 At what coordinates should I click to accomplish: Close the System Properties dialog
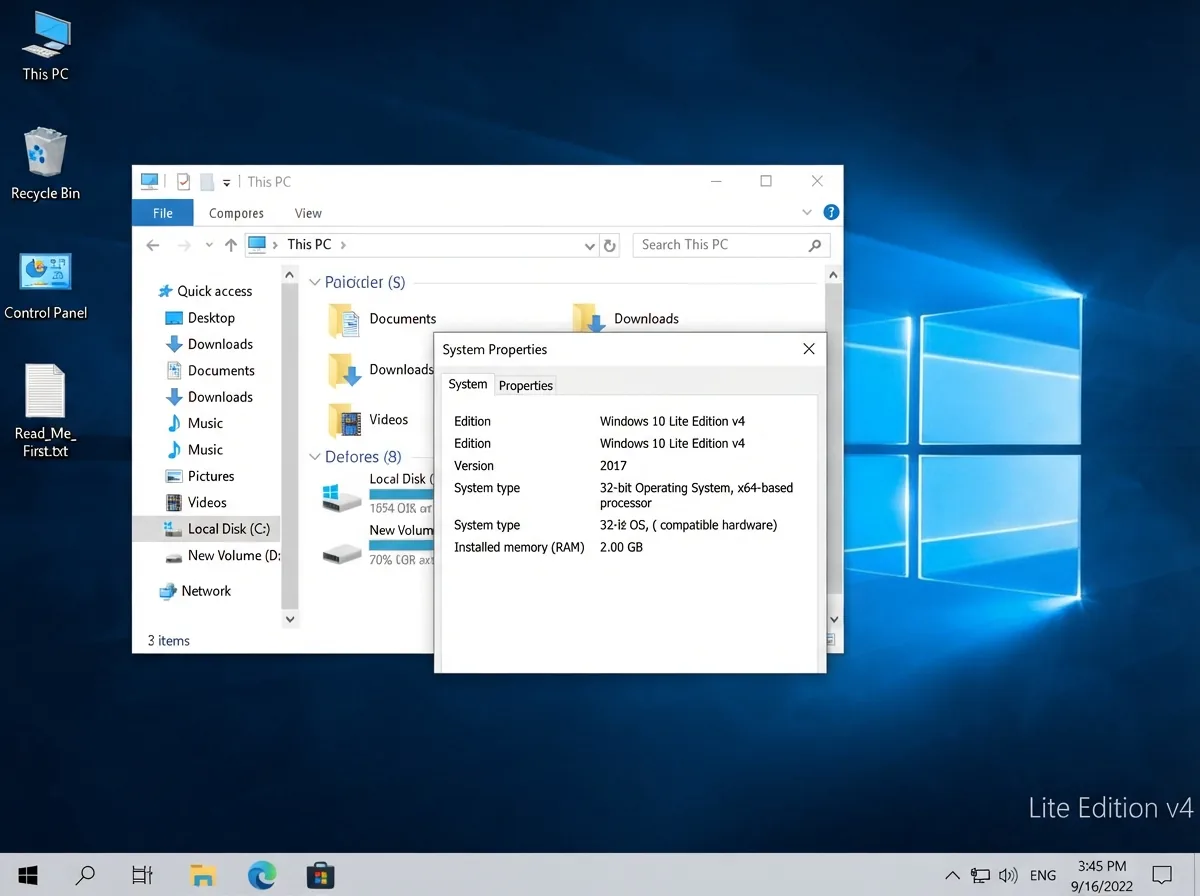(x=809, y=349)
